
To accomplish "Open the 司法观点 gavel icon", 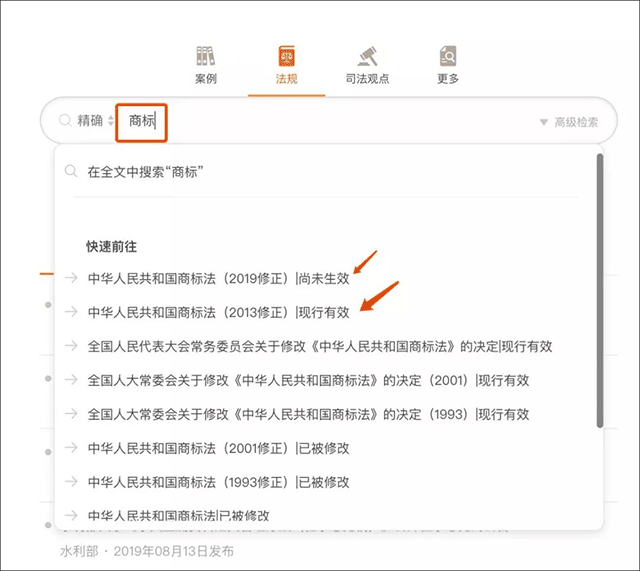I will pyautogui.click(x=366, y=56).
